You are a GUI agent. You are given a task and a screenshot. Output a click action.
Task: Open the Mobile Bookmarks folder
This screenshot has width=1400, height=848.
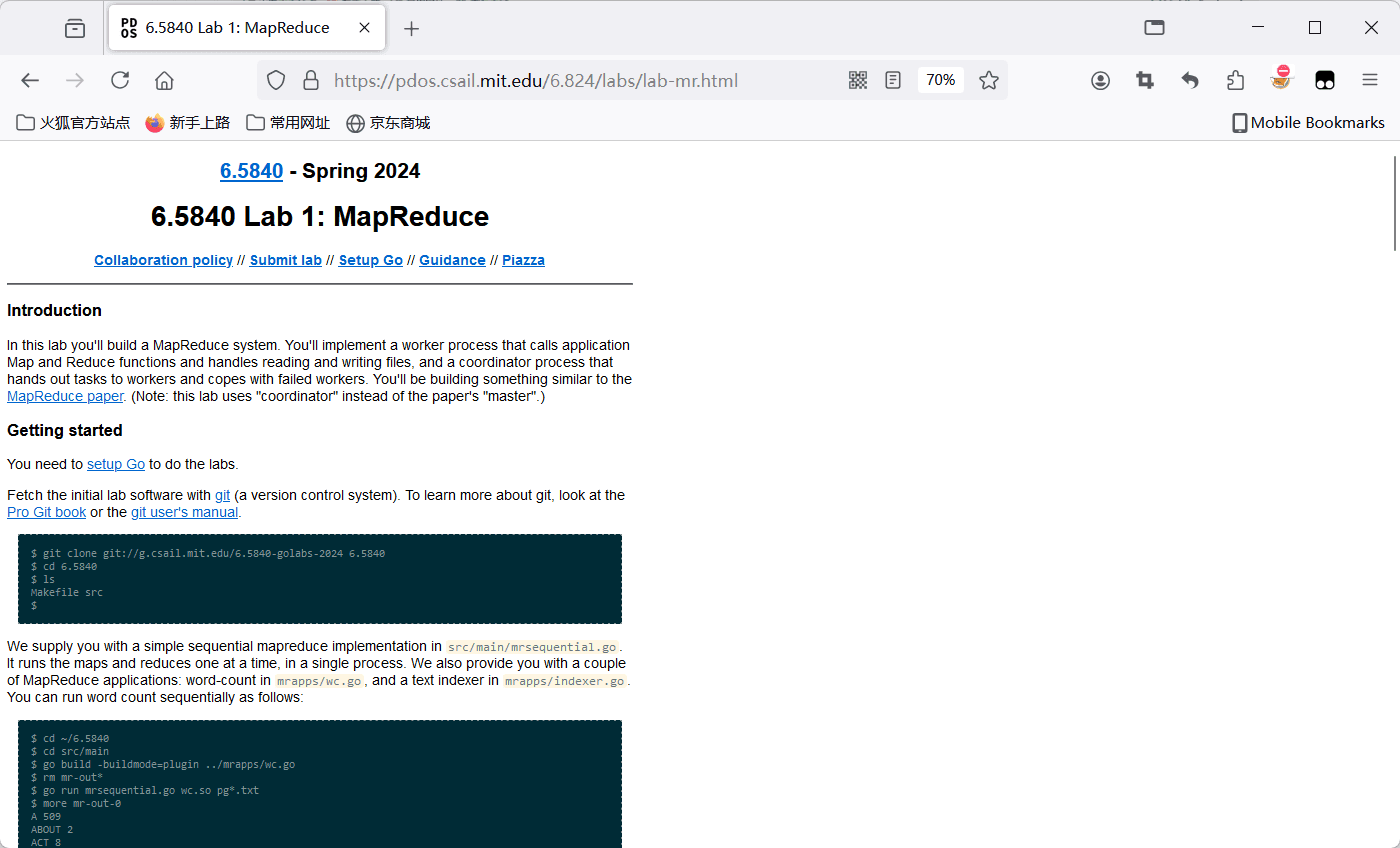pos(1307,123)
